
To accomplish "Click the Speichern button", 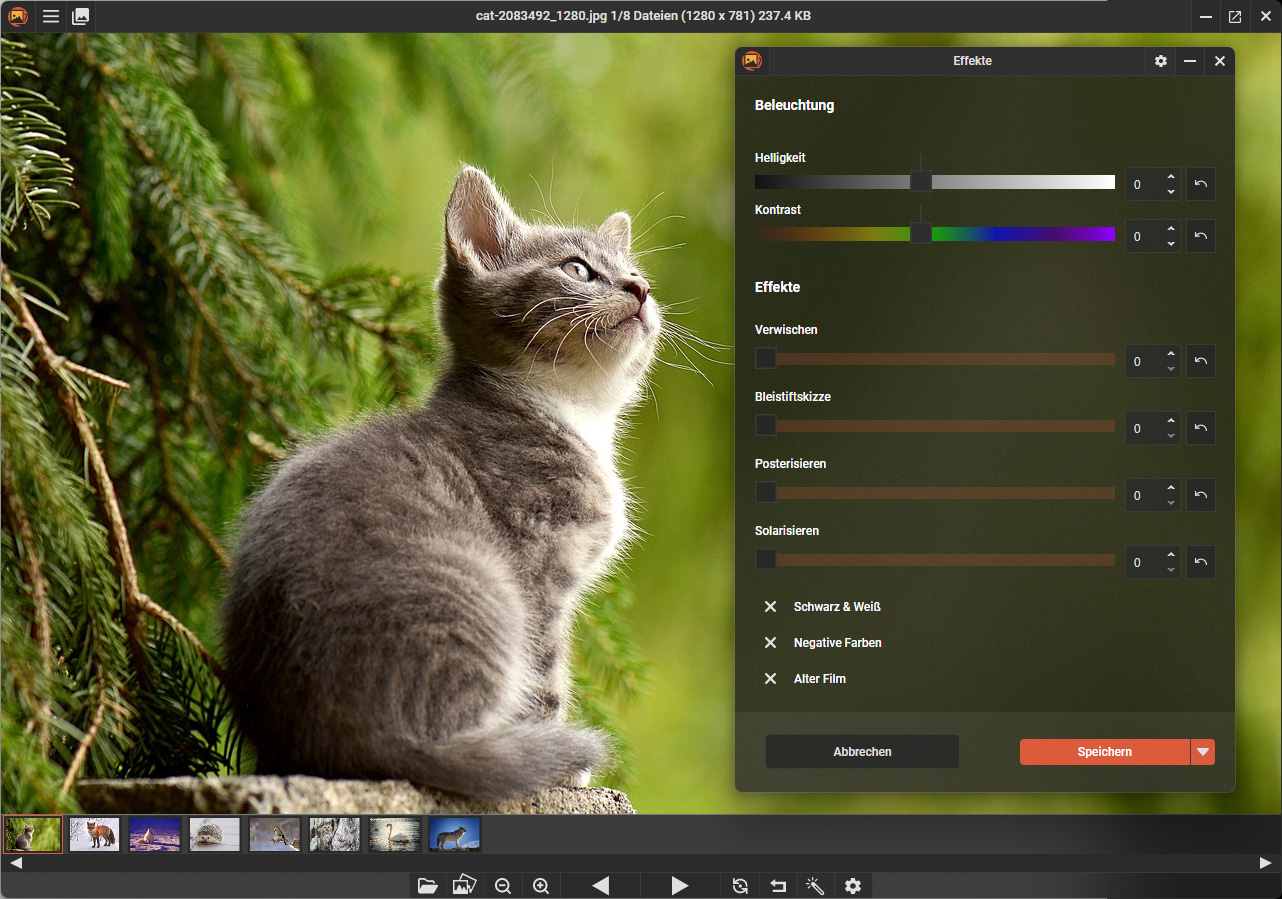I will click(1104, 752).
